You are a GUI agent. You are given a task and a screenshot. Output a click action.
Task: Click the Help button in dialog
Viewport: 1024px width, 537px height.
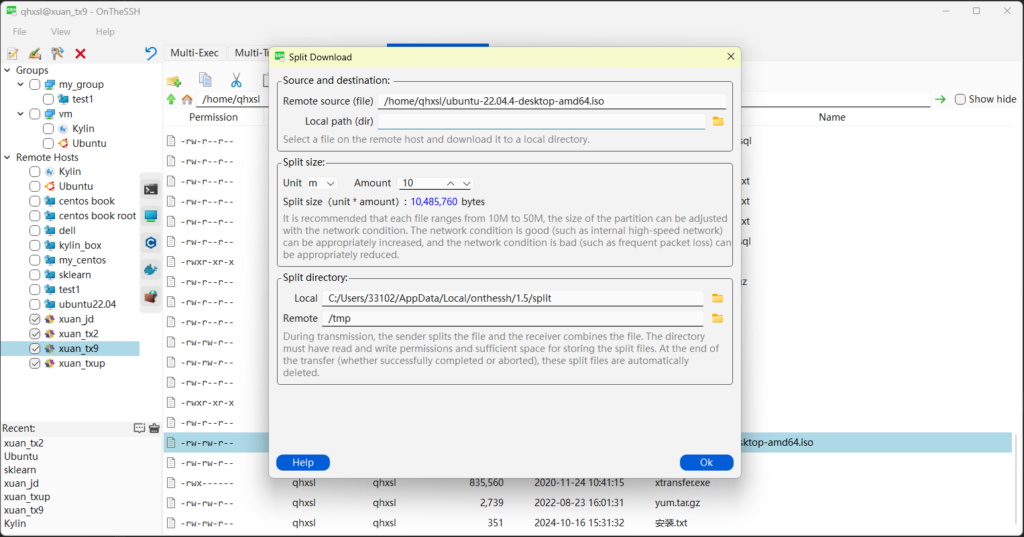303,463
